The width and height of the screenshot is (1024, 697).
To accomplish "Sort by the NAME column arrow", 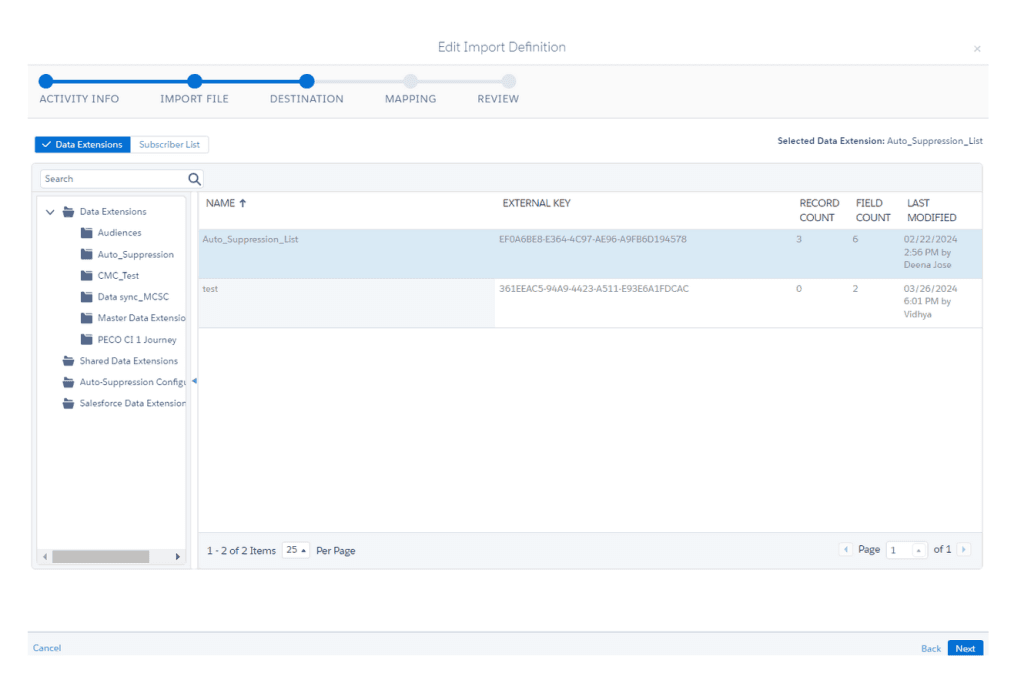I will point(243,203).
